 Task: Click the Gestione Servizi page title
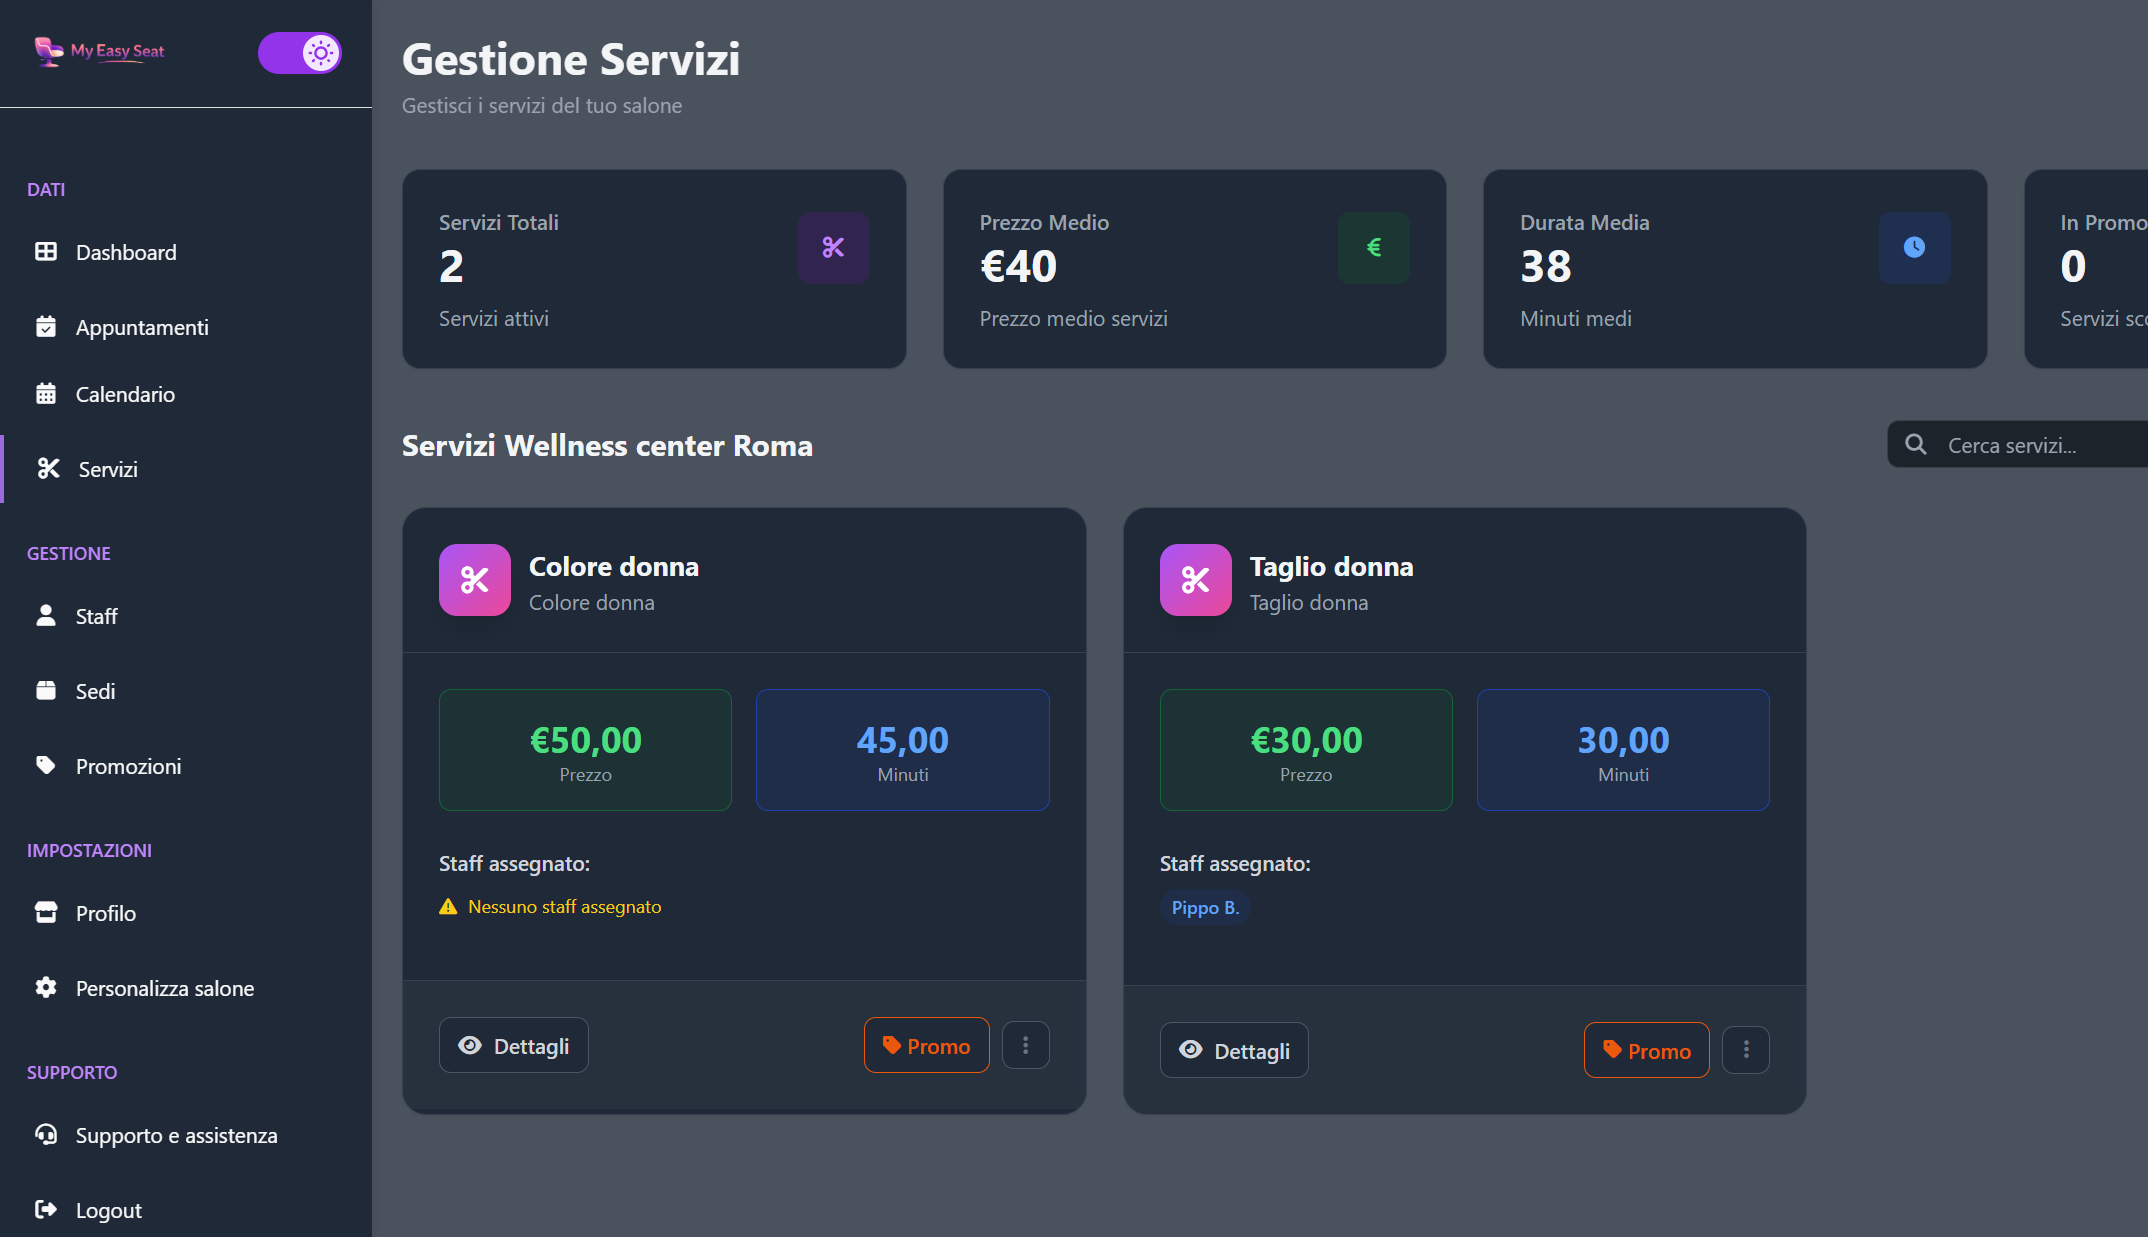click(571, 60)
